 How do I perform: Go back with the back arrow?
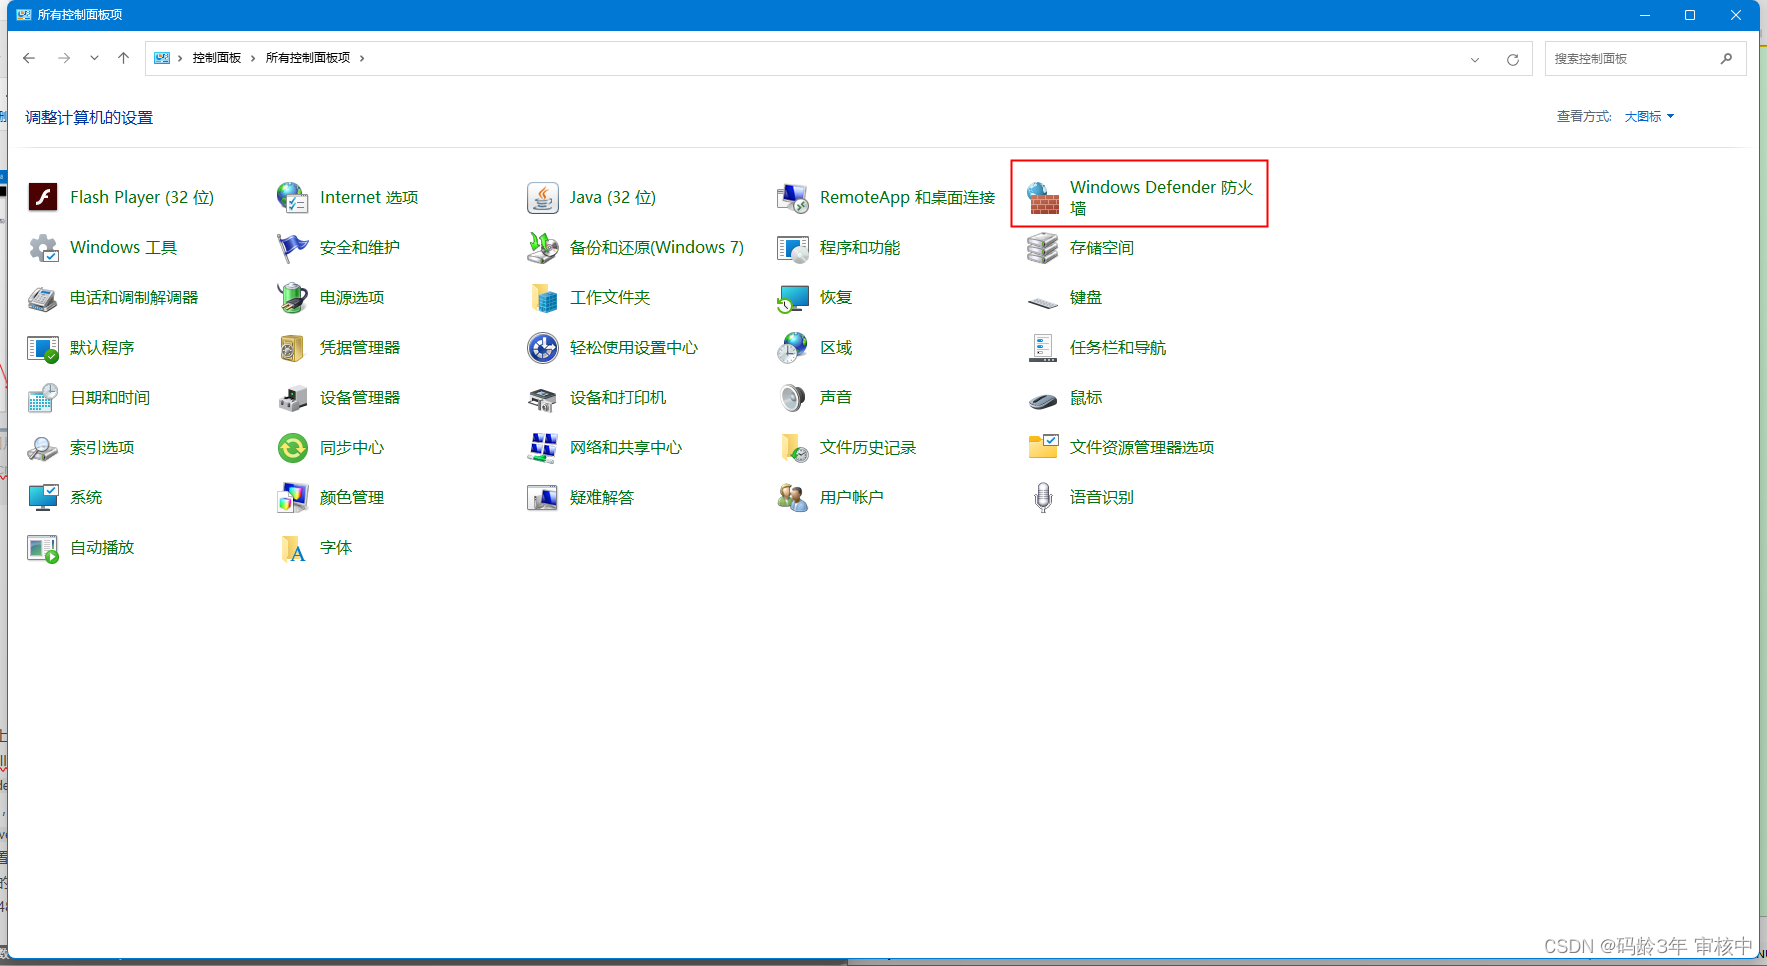pyautogui.click(x=29, y=58)
